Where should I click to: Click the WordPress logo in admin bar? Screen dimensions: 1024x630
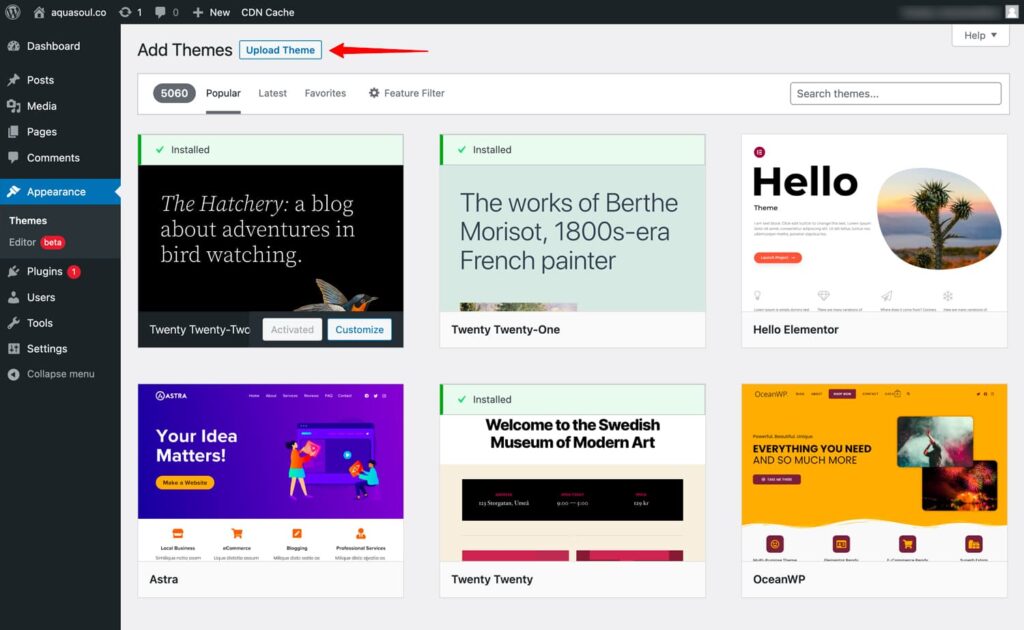click(13, 12)
